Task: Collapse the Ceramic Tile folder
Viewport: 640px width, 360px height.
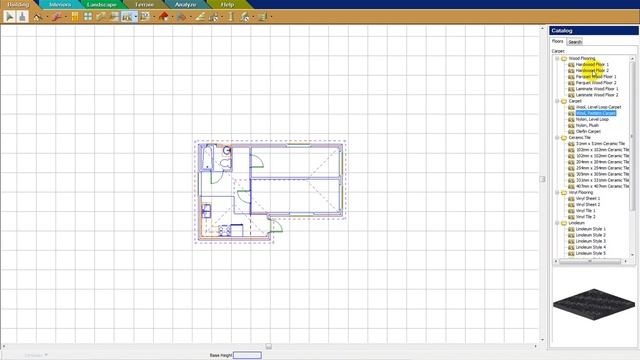Action: [557, 138]
